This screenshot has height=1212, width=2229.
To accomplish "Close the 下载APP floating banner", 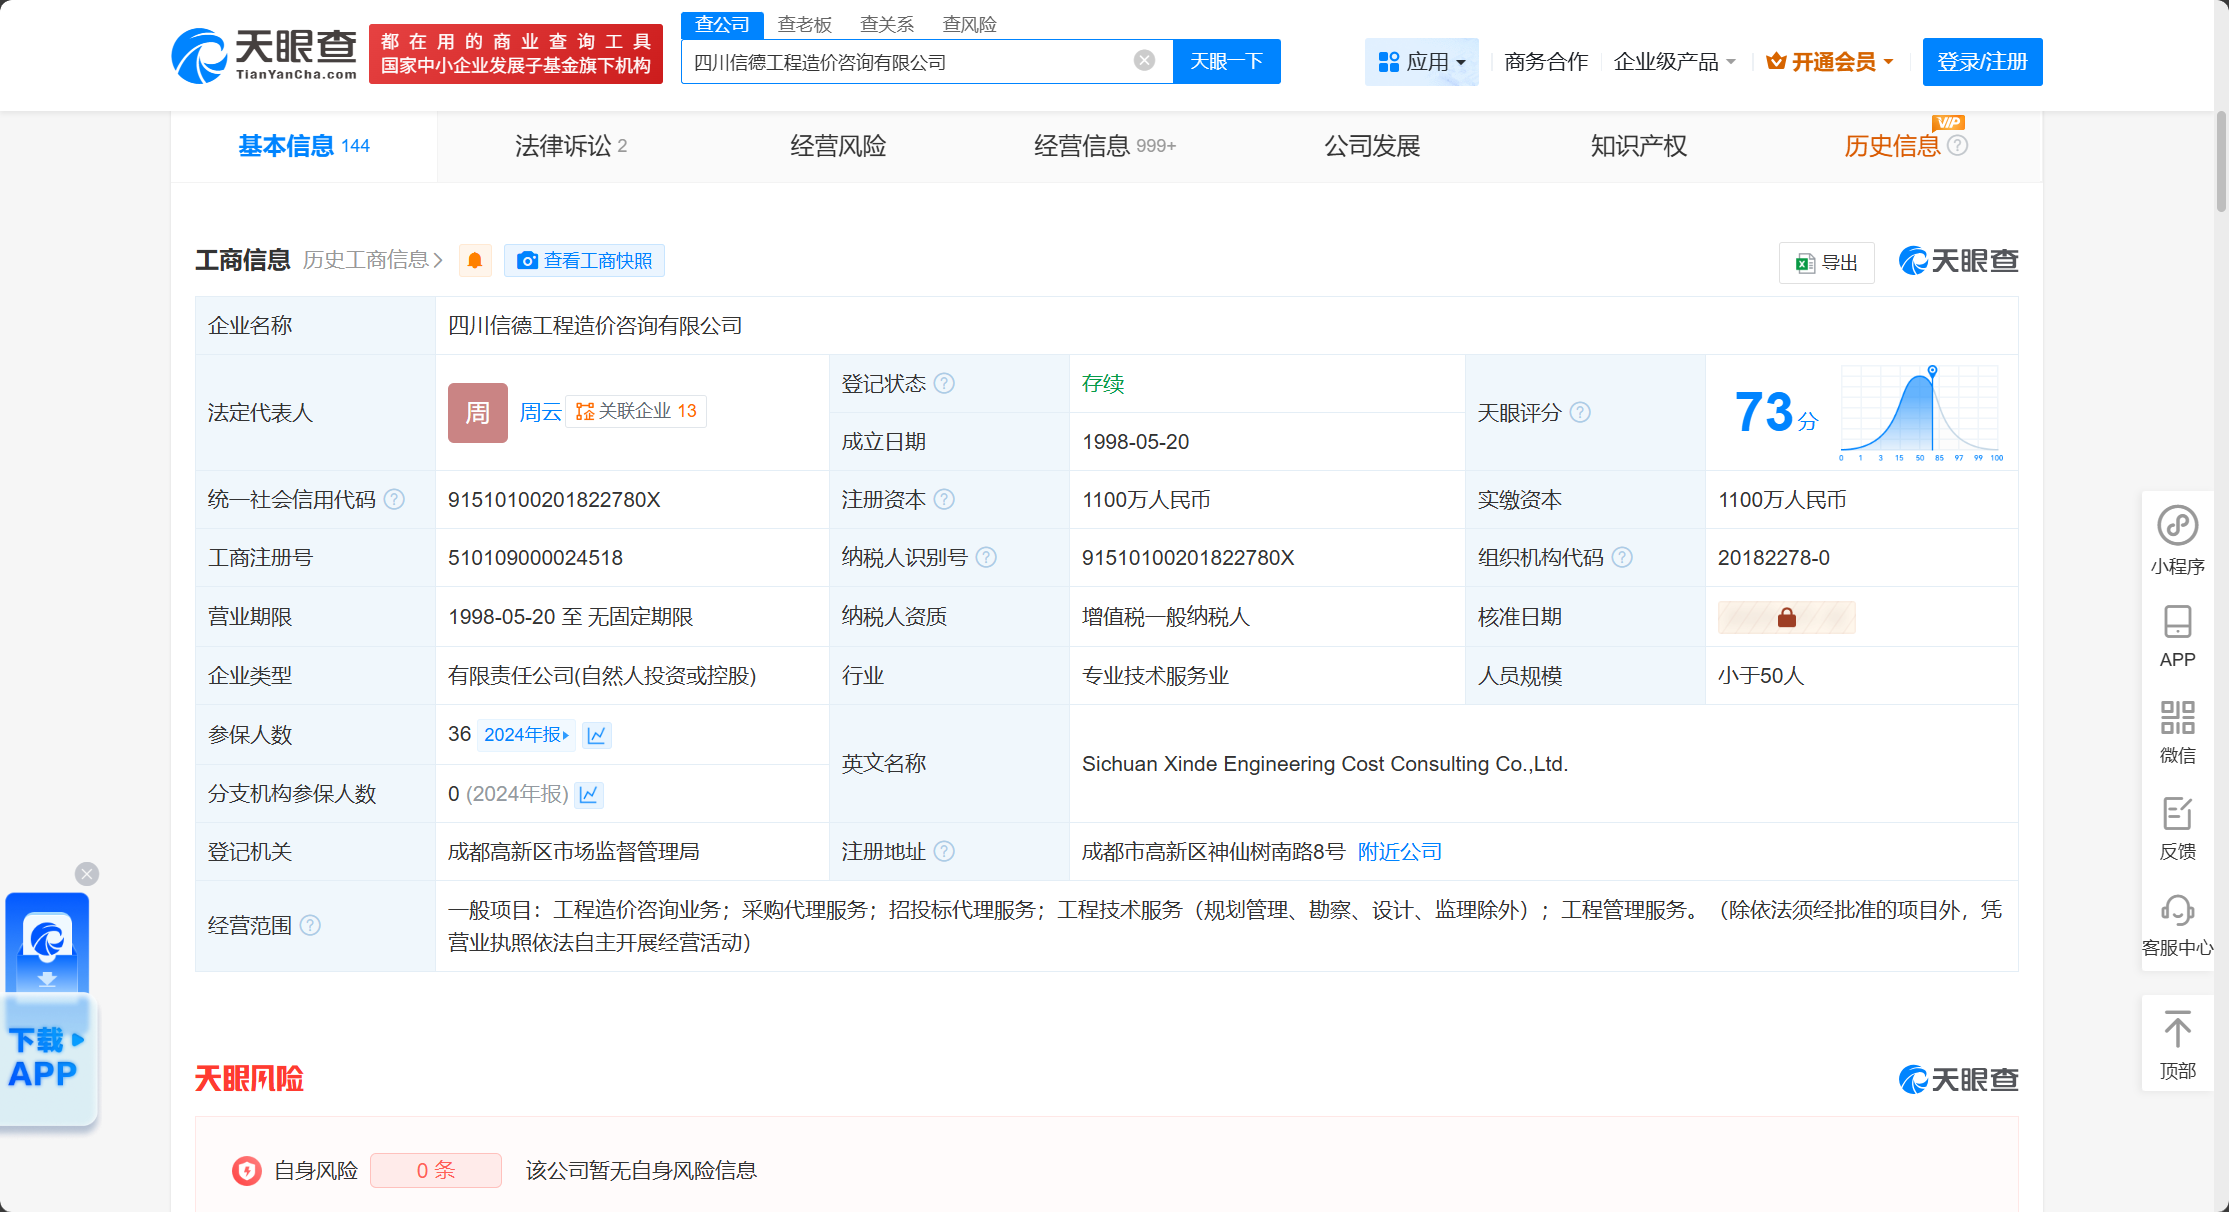I will 87,874.
